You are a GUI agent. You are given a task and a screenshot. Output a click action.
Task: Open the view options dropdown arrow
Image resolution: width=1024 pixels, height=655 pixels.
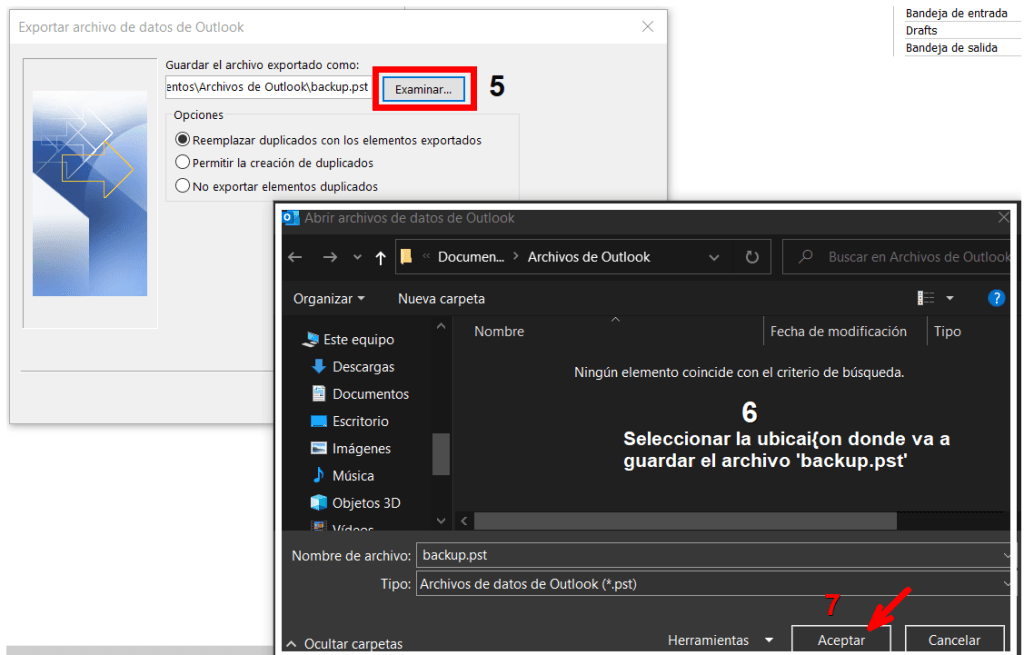click(x=950, y=298)
